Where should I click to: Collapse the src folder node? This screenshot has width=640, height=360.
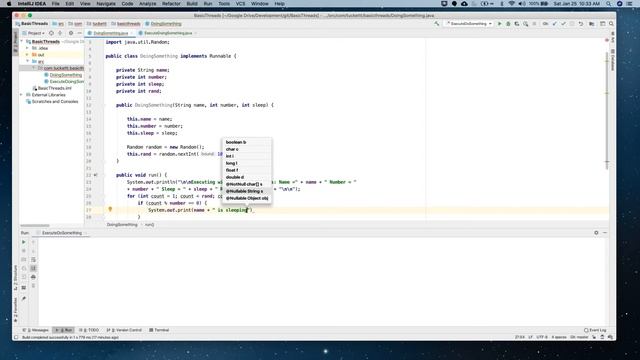coord(27,61)
